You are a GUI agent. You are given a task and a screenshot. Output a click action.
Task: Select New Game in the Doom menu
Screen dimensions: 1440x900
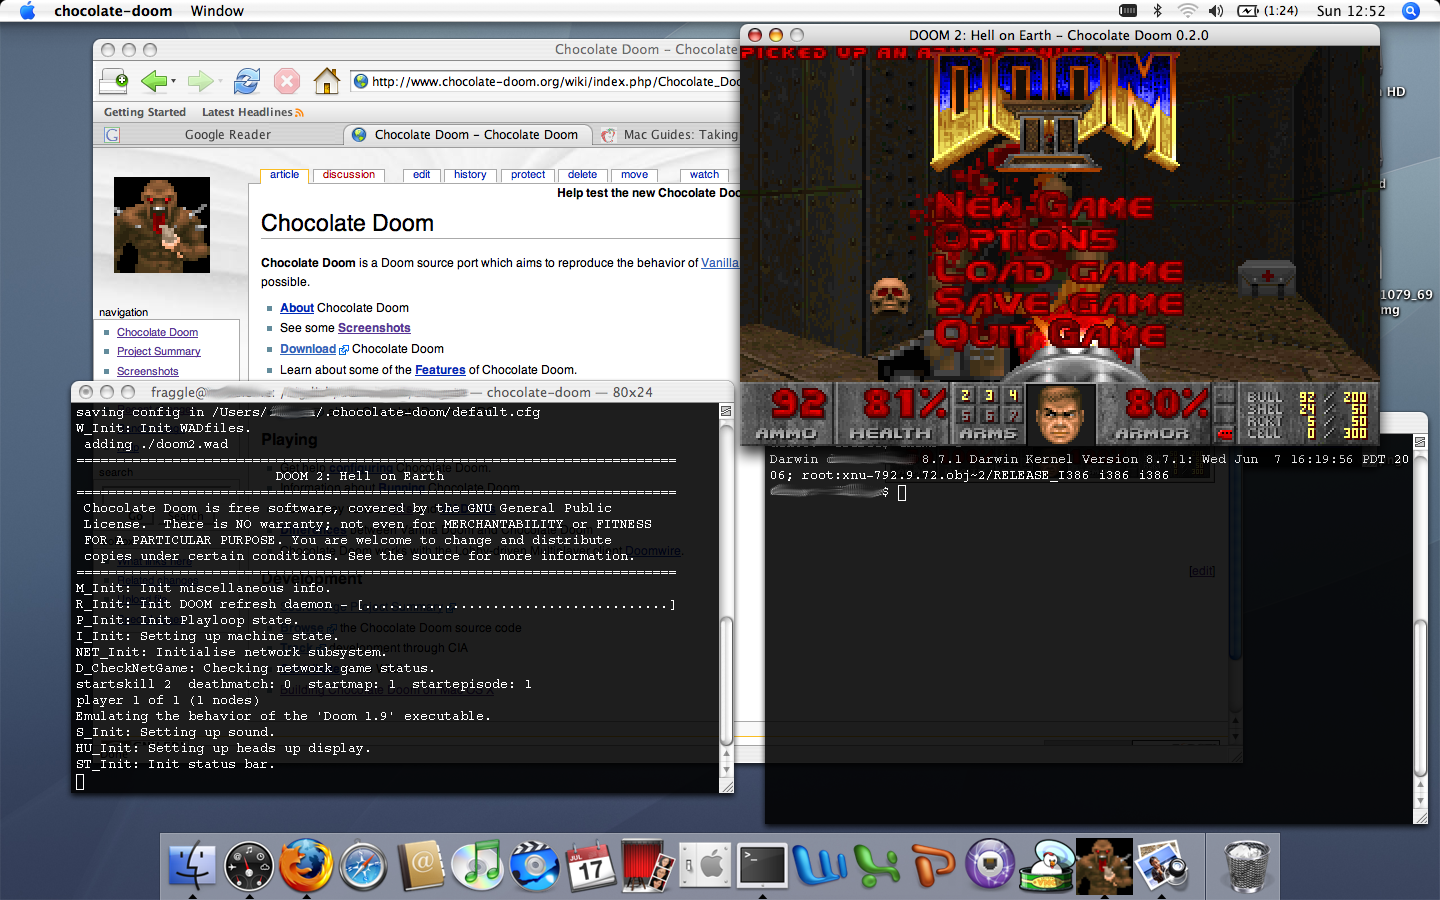tap(1043, 208)
